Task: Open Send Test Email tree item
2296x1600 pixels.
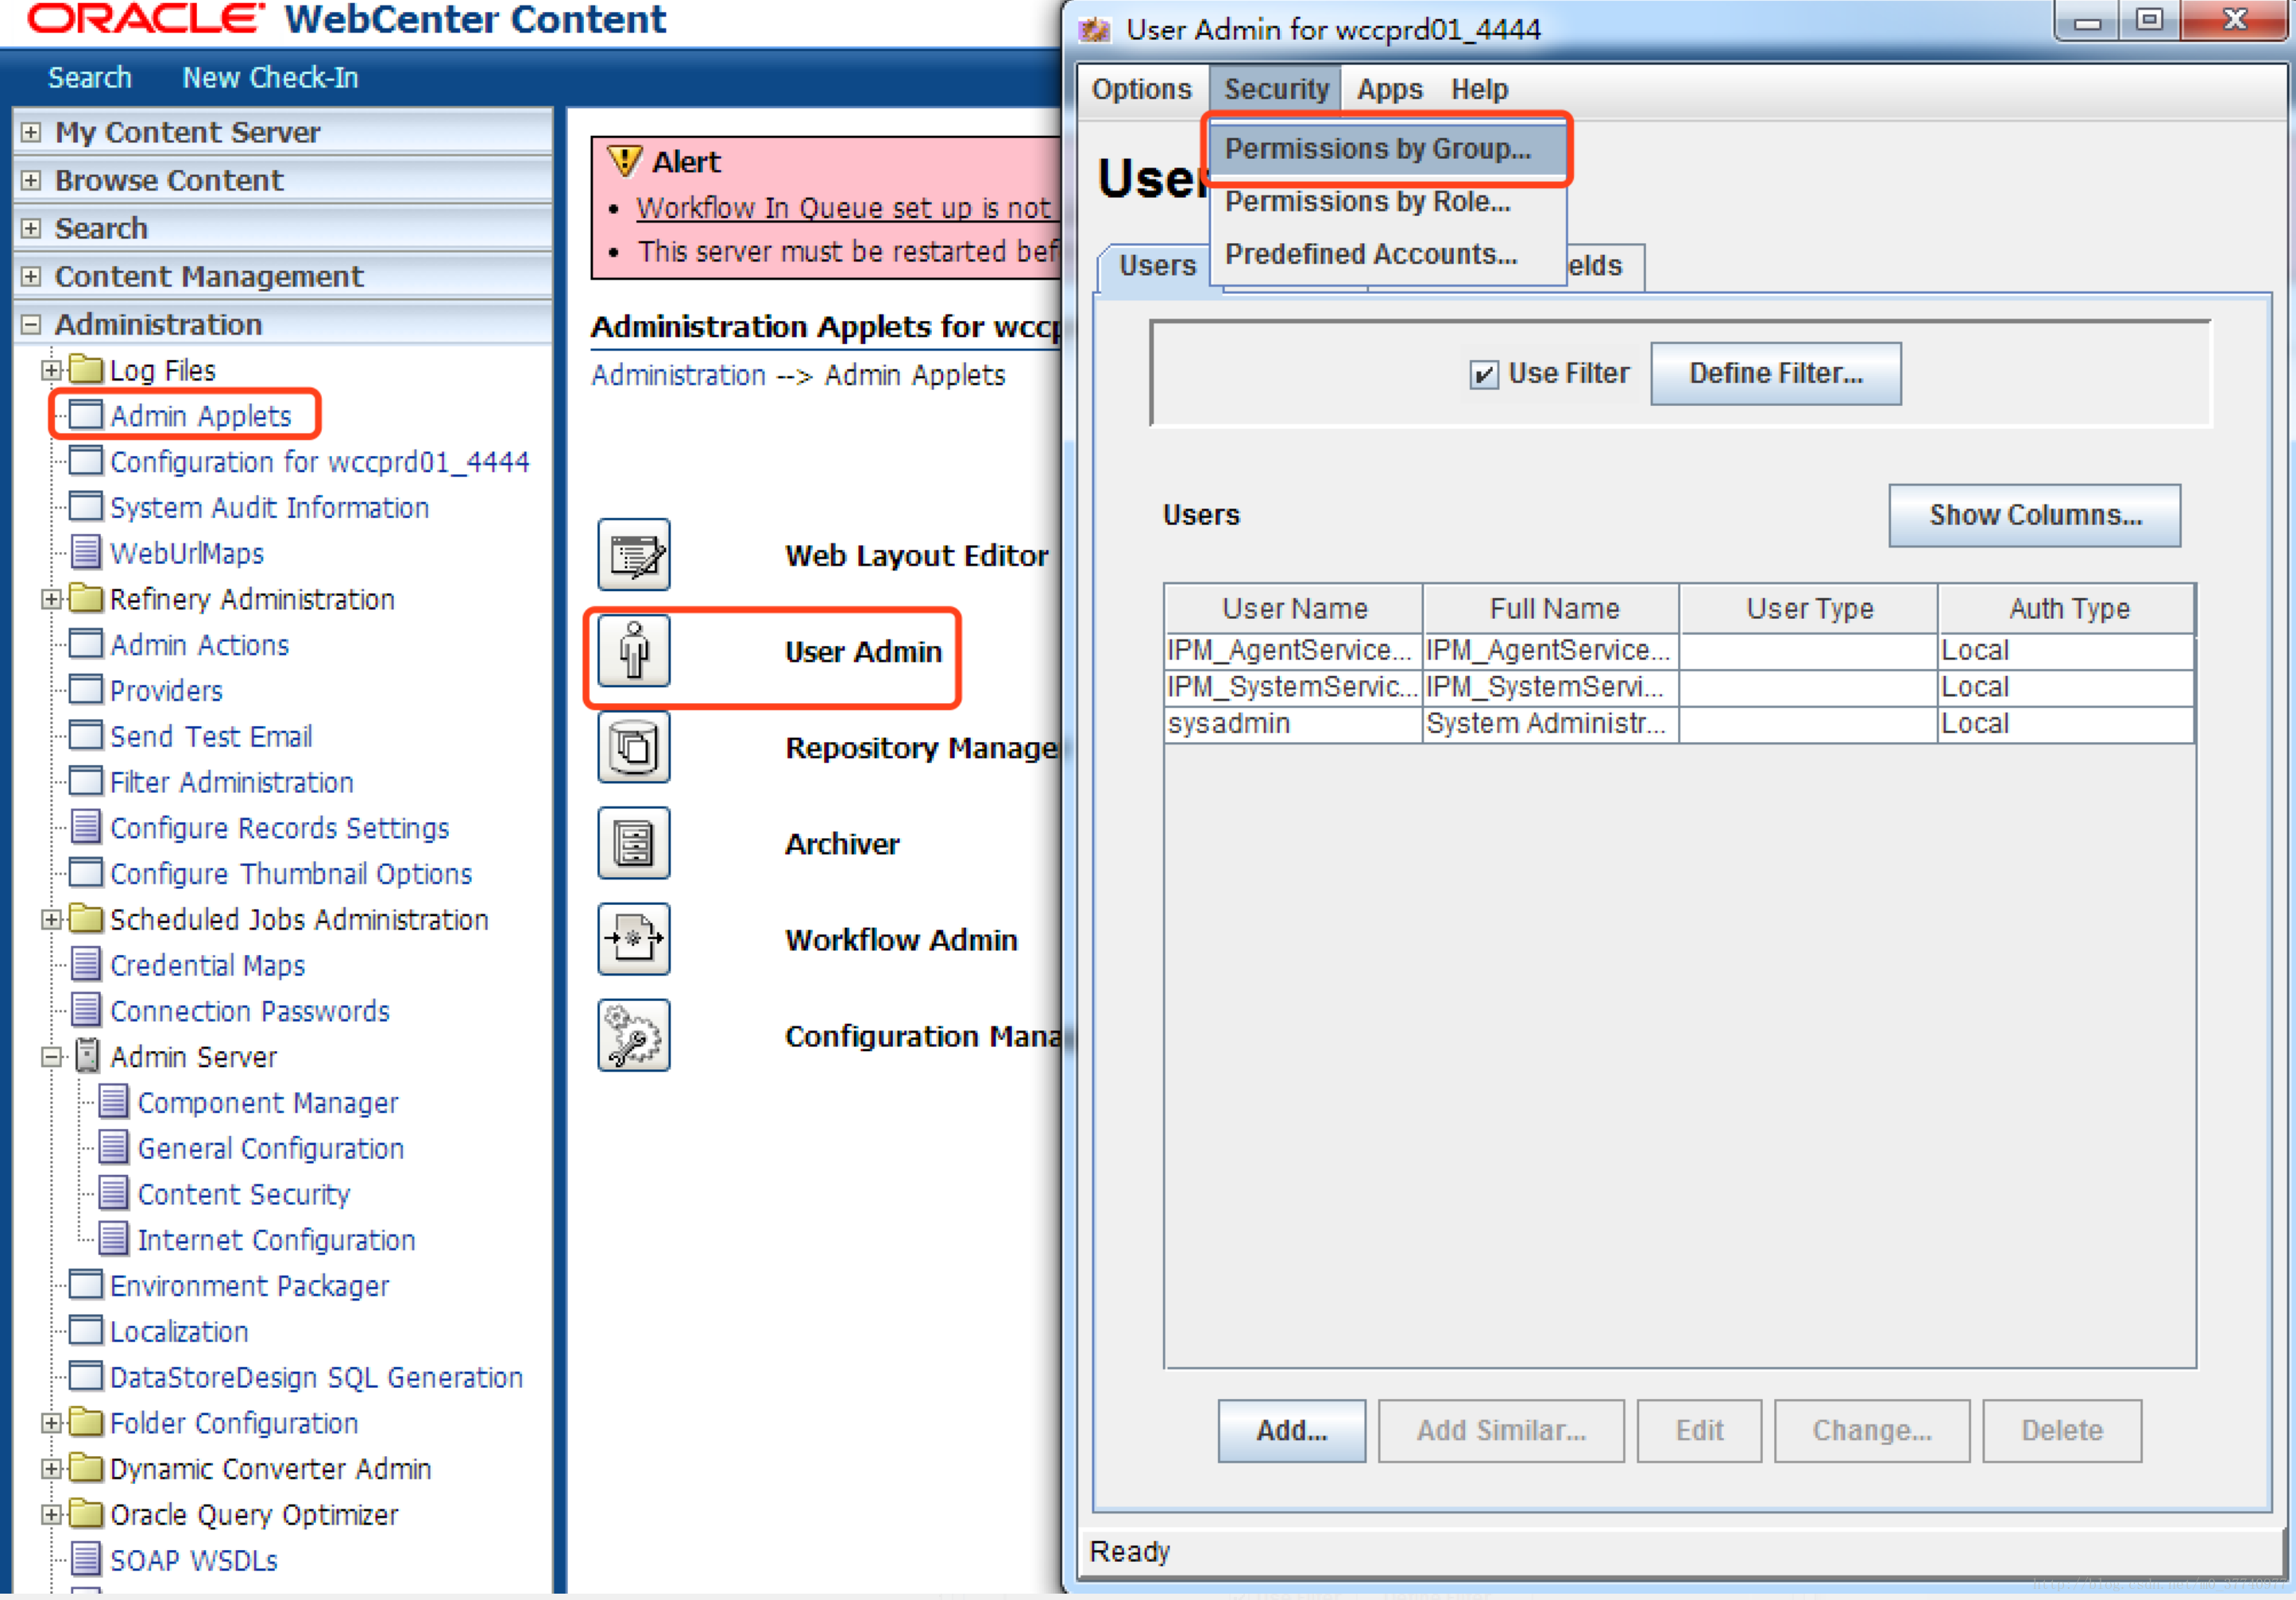Action: pyautogui.click(x=211, y=737)
